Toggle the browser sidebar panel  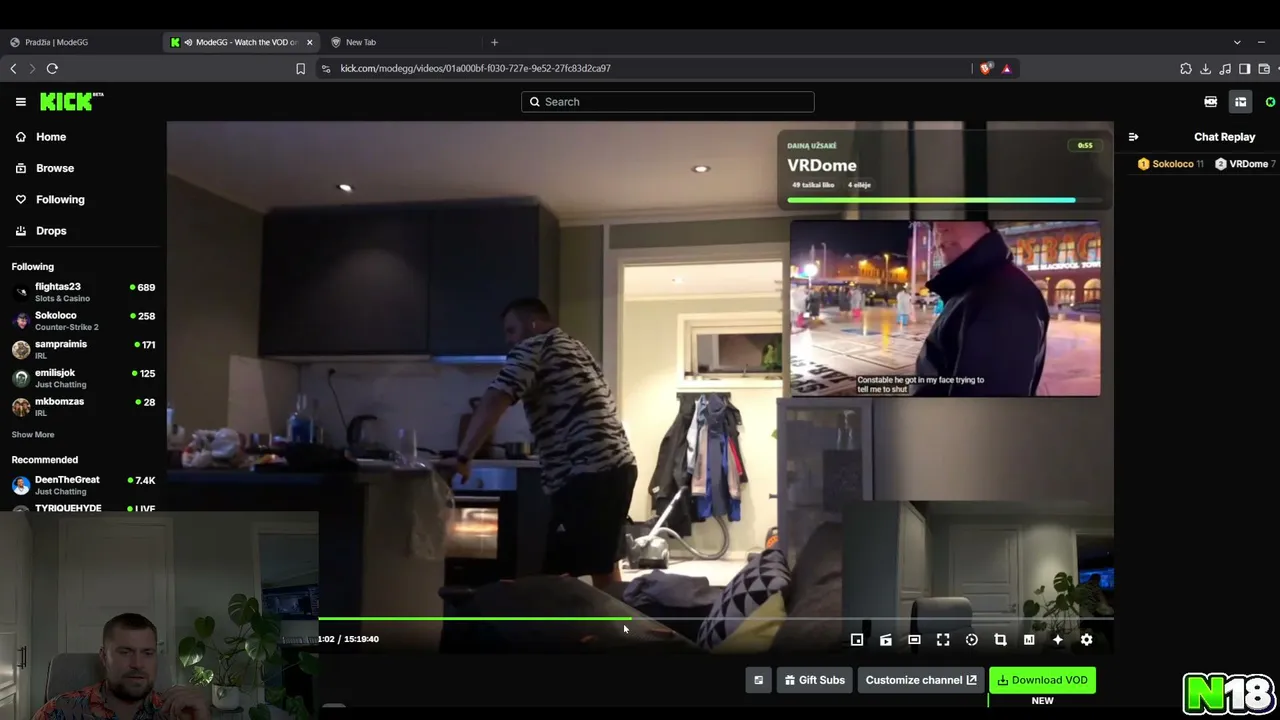click(x=1245, y=69)
